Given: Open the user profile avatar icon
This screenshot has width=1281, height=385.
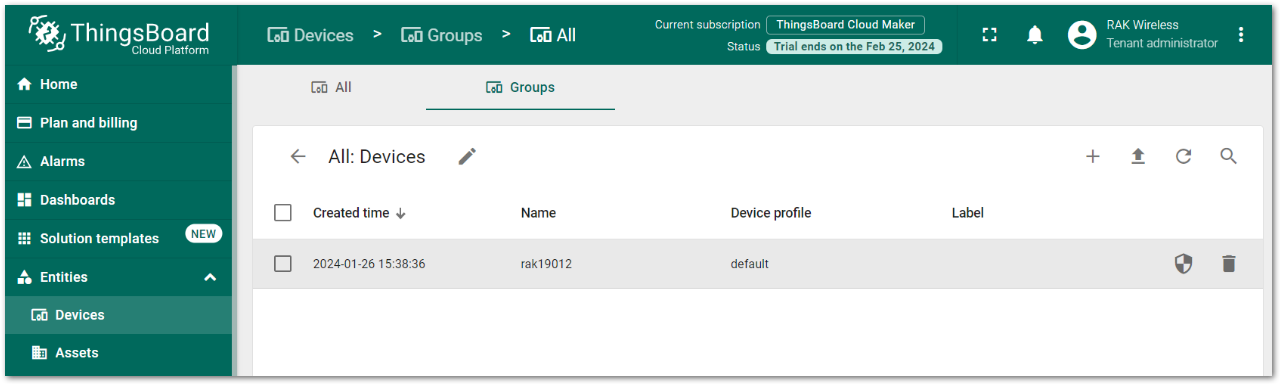Looking at the screenshot, I should pos(1082,35).
